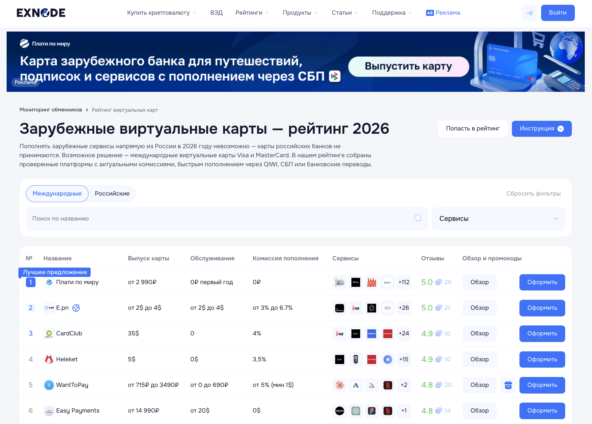Show +26 more services for E.pn
Viewport: 592px width, 424px height.
[404, 308]
